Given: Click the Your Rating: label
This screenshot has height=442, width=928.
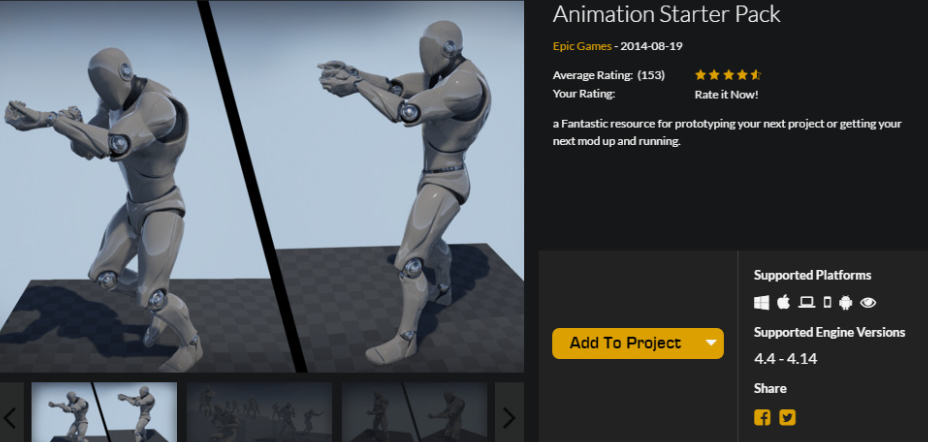Looking at the screenshot, I should tap(584, 94).
